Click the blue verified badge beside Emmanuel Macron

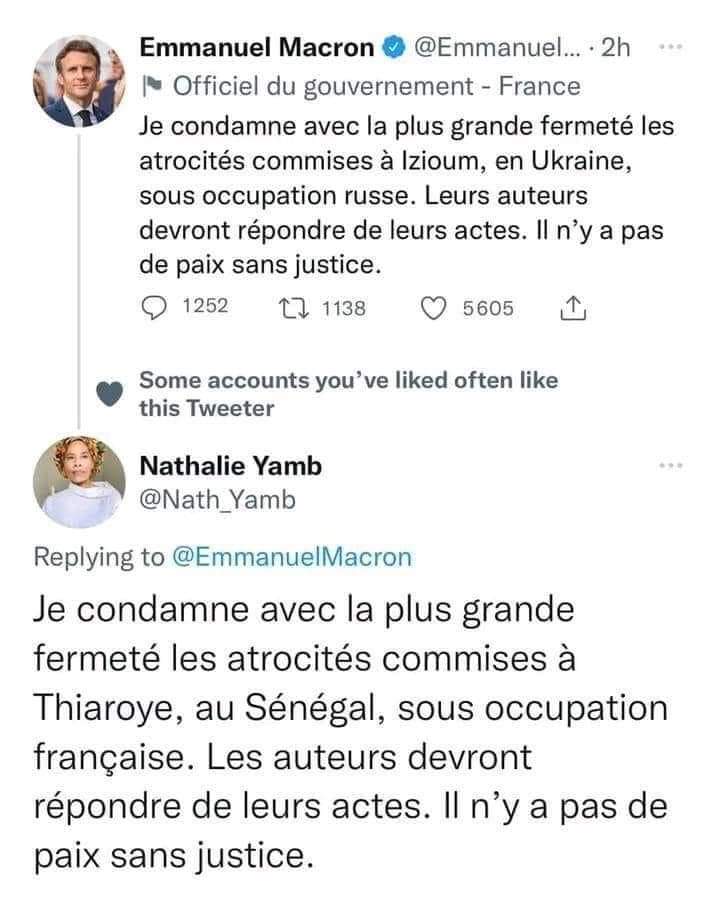click(x=394, y=48)
